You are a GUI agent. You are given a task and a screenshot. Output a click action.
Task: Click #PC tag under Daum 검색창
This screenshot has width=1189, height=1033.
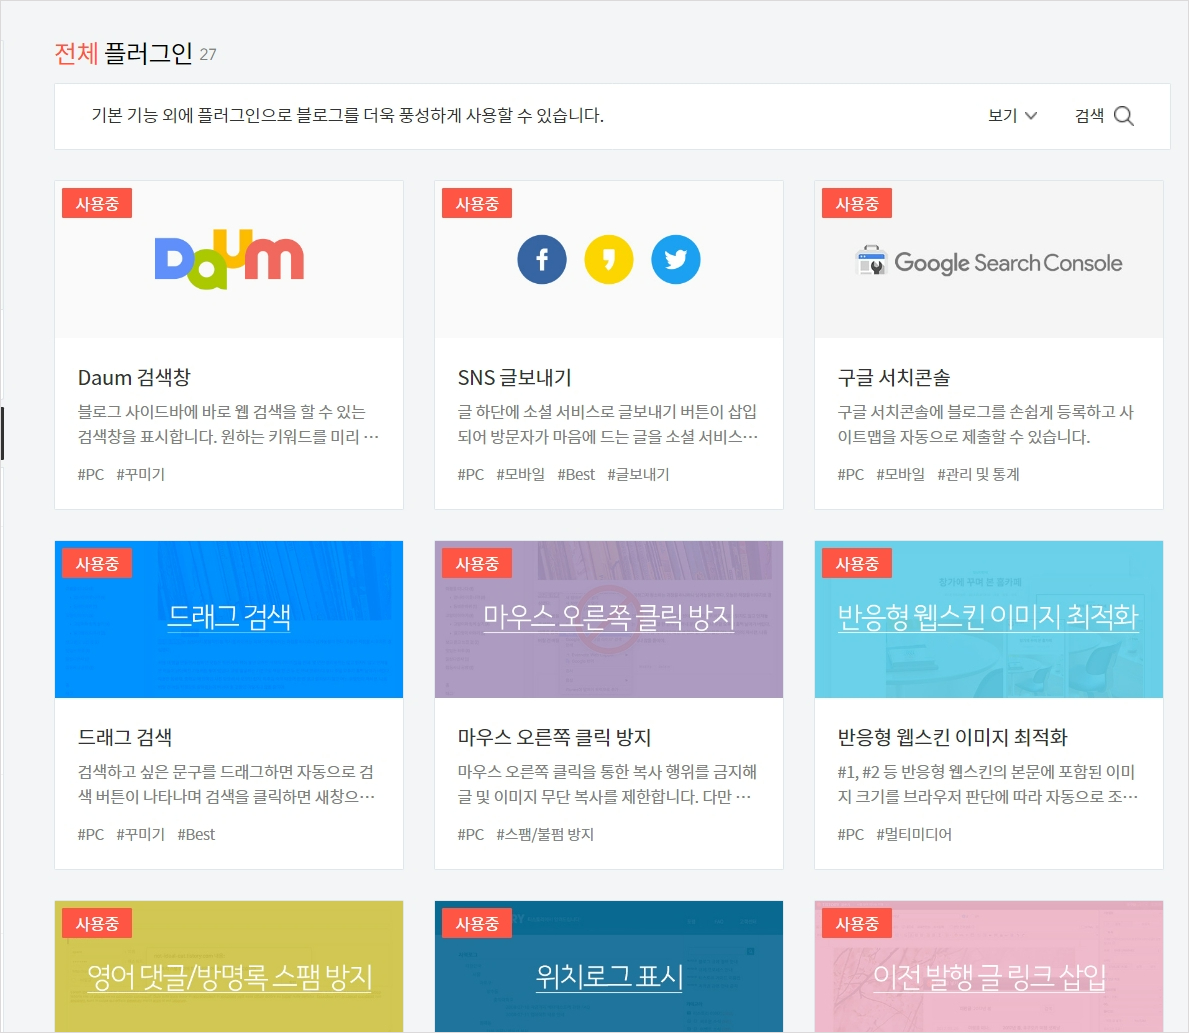pyautogui.click(x=91, y=475)
